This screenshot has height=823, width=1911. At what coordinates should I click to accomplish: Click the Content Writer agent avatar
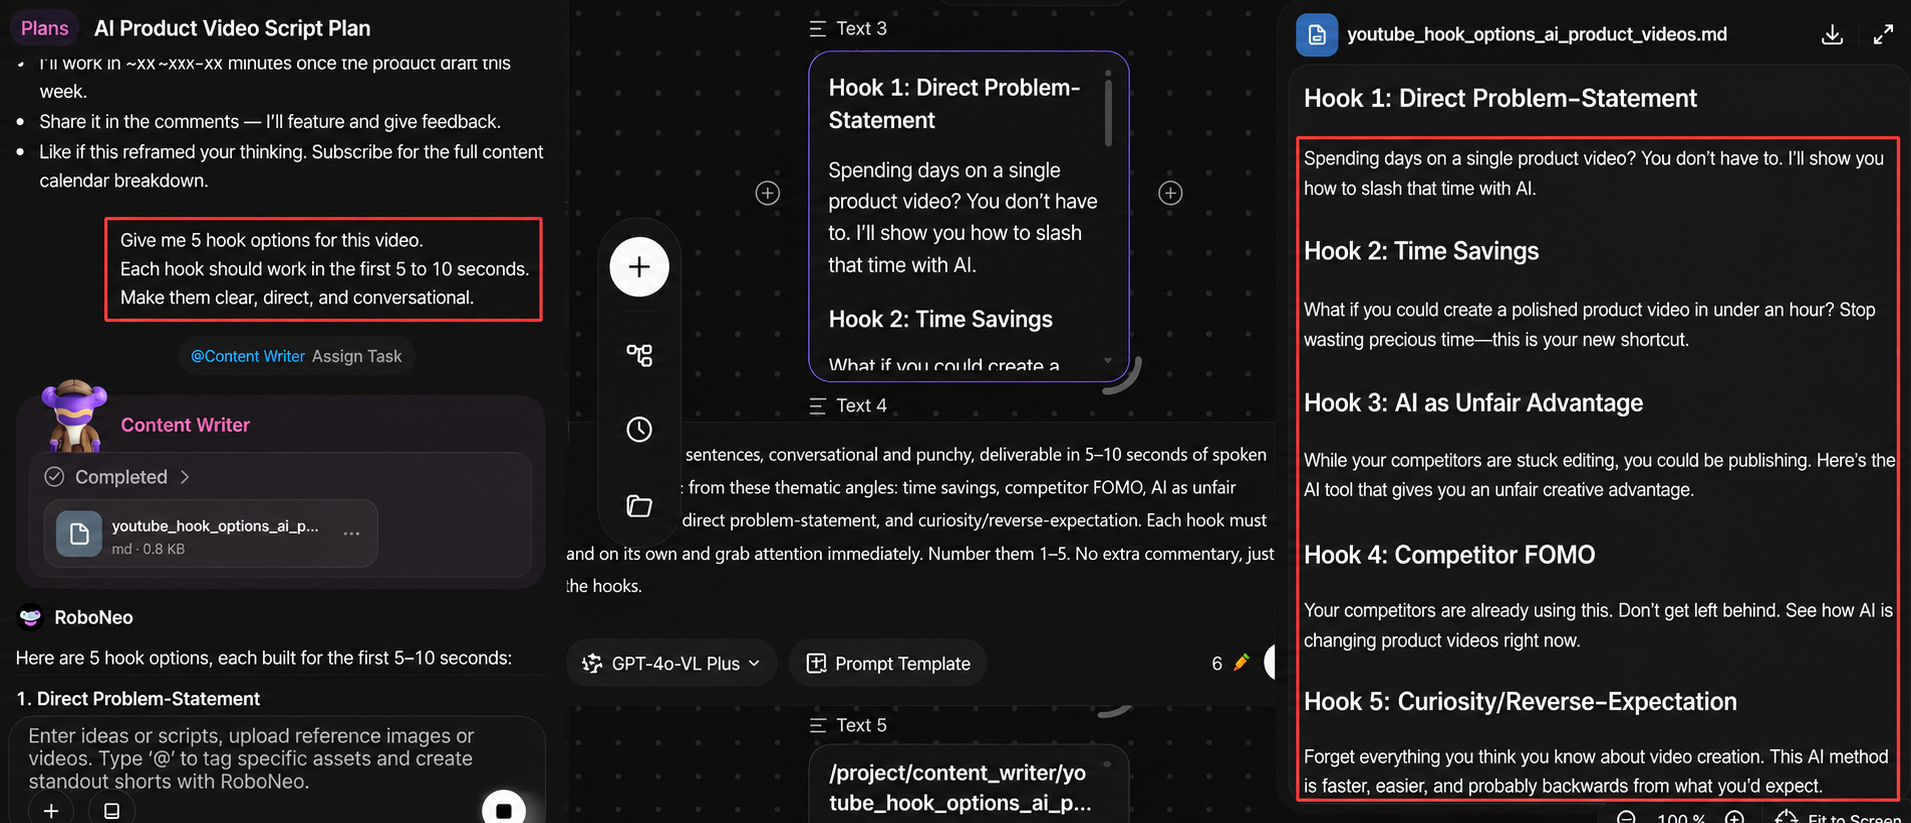click(x=74, y=416)
